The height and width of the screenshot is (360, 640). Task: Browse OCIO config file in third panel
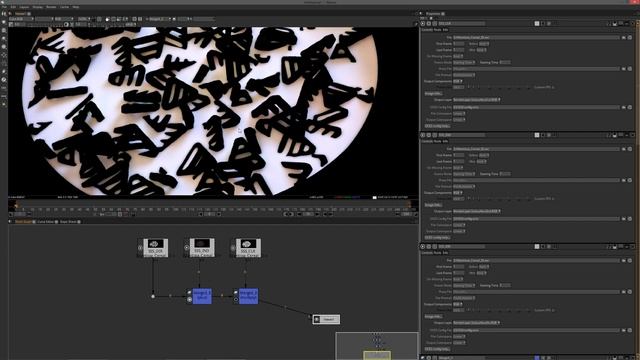coord(624,330)
